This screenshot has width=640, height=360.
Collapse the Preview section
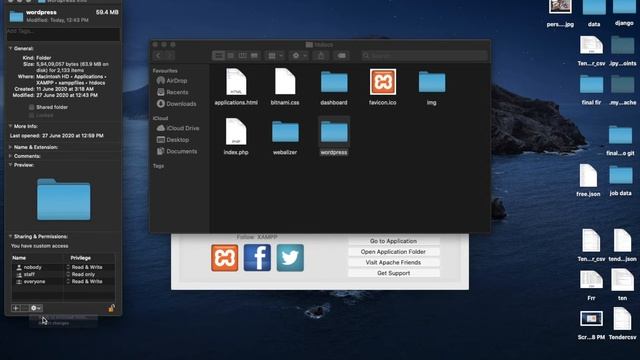[x=10, y=165]
